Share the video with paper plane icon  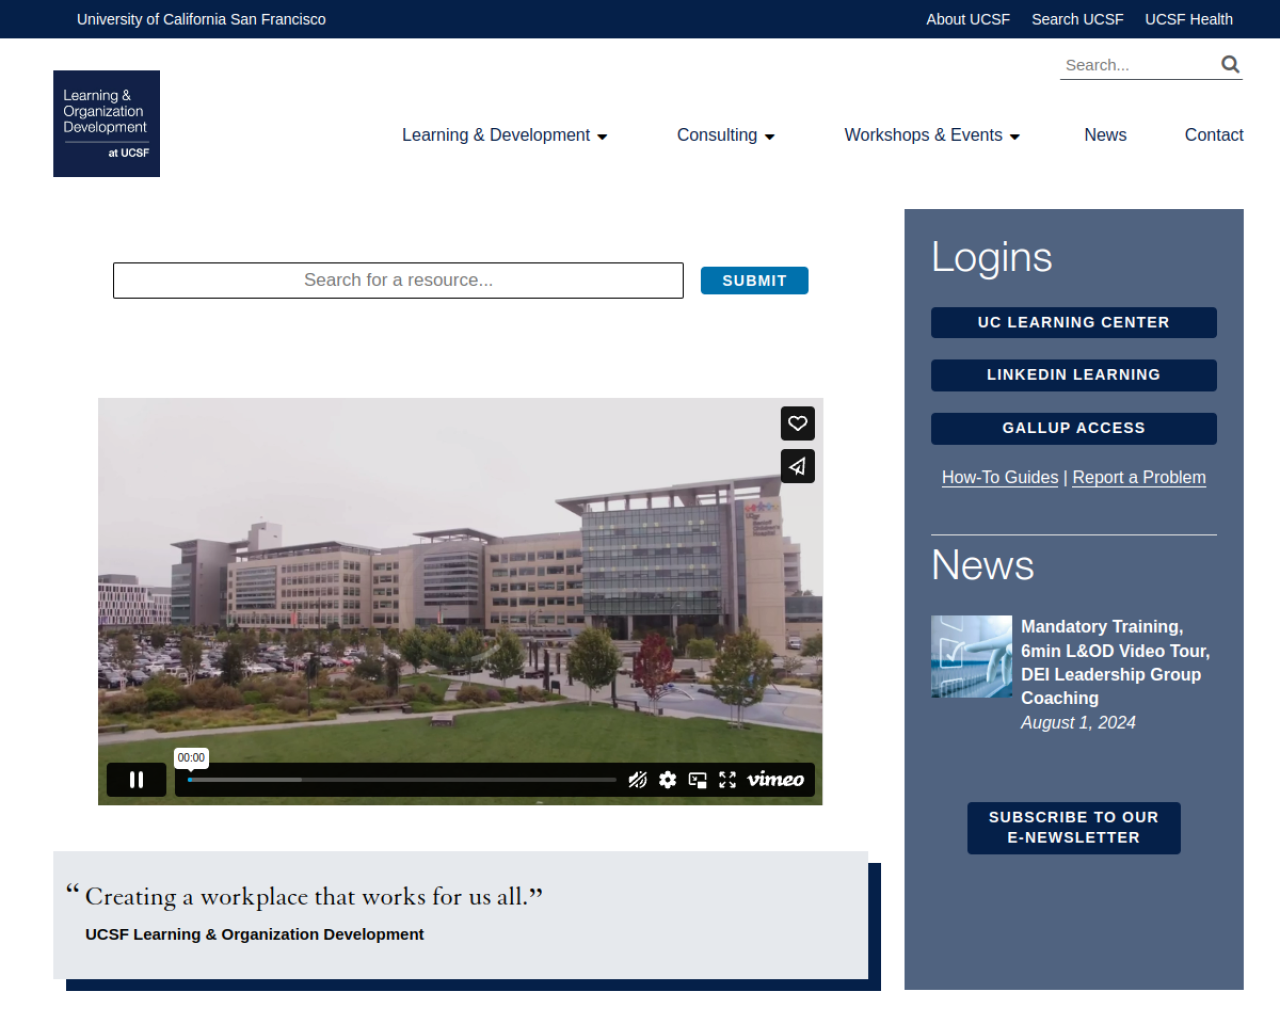tap(797, 466)
